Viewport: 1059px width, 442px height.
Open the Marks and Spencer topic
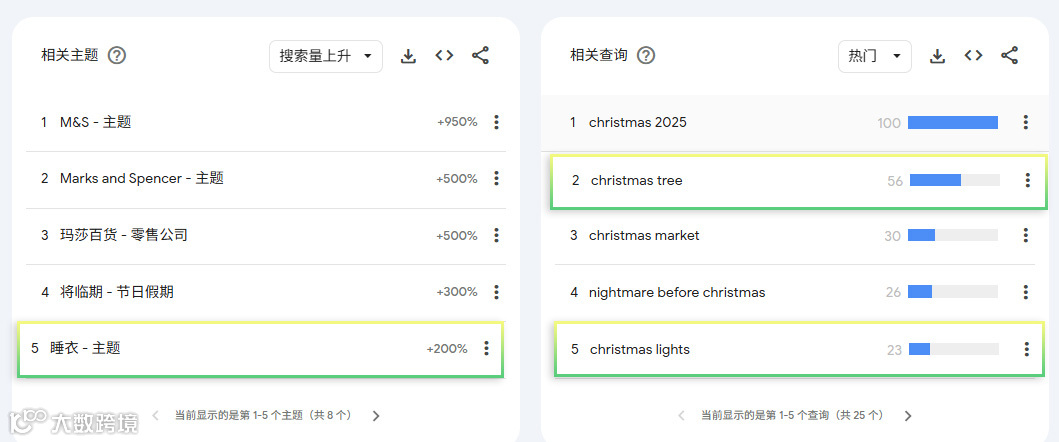pyautogui.click(x=142, y=179)
